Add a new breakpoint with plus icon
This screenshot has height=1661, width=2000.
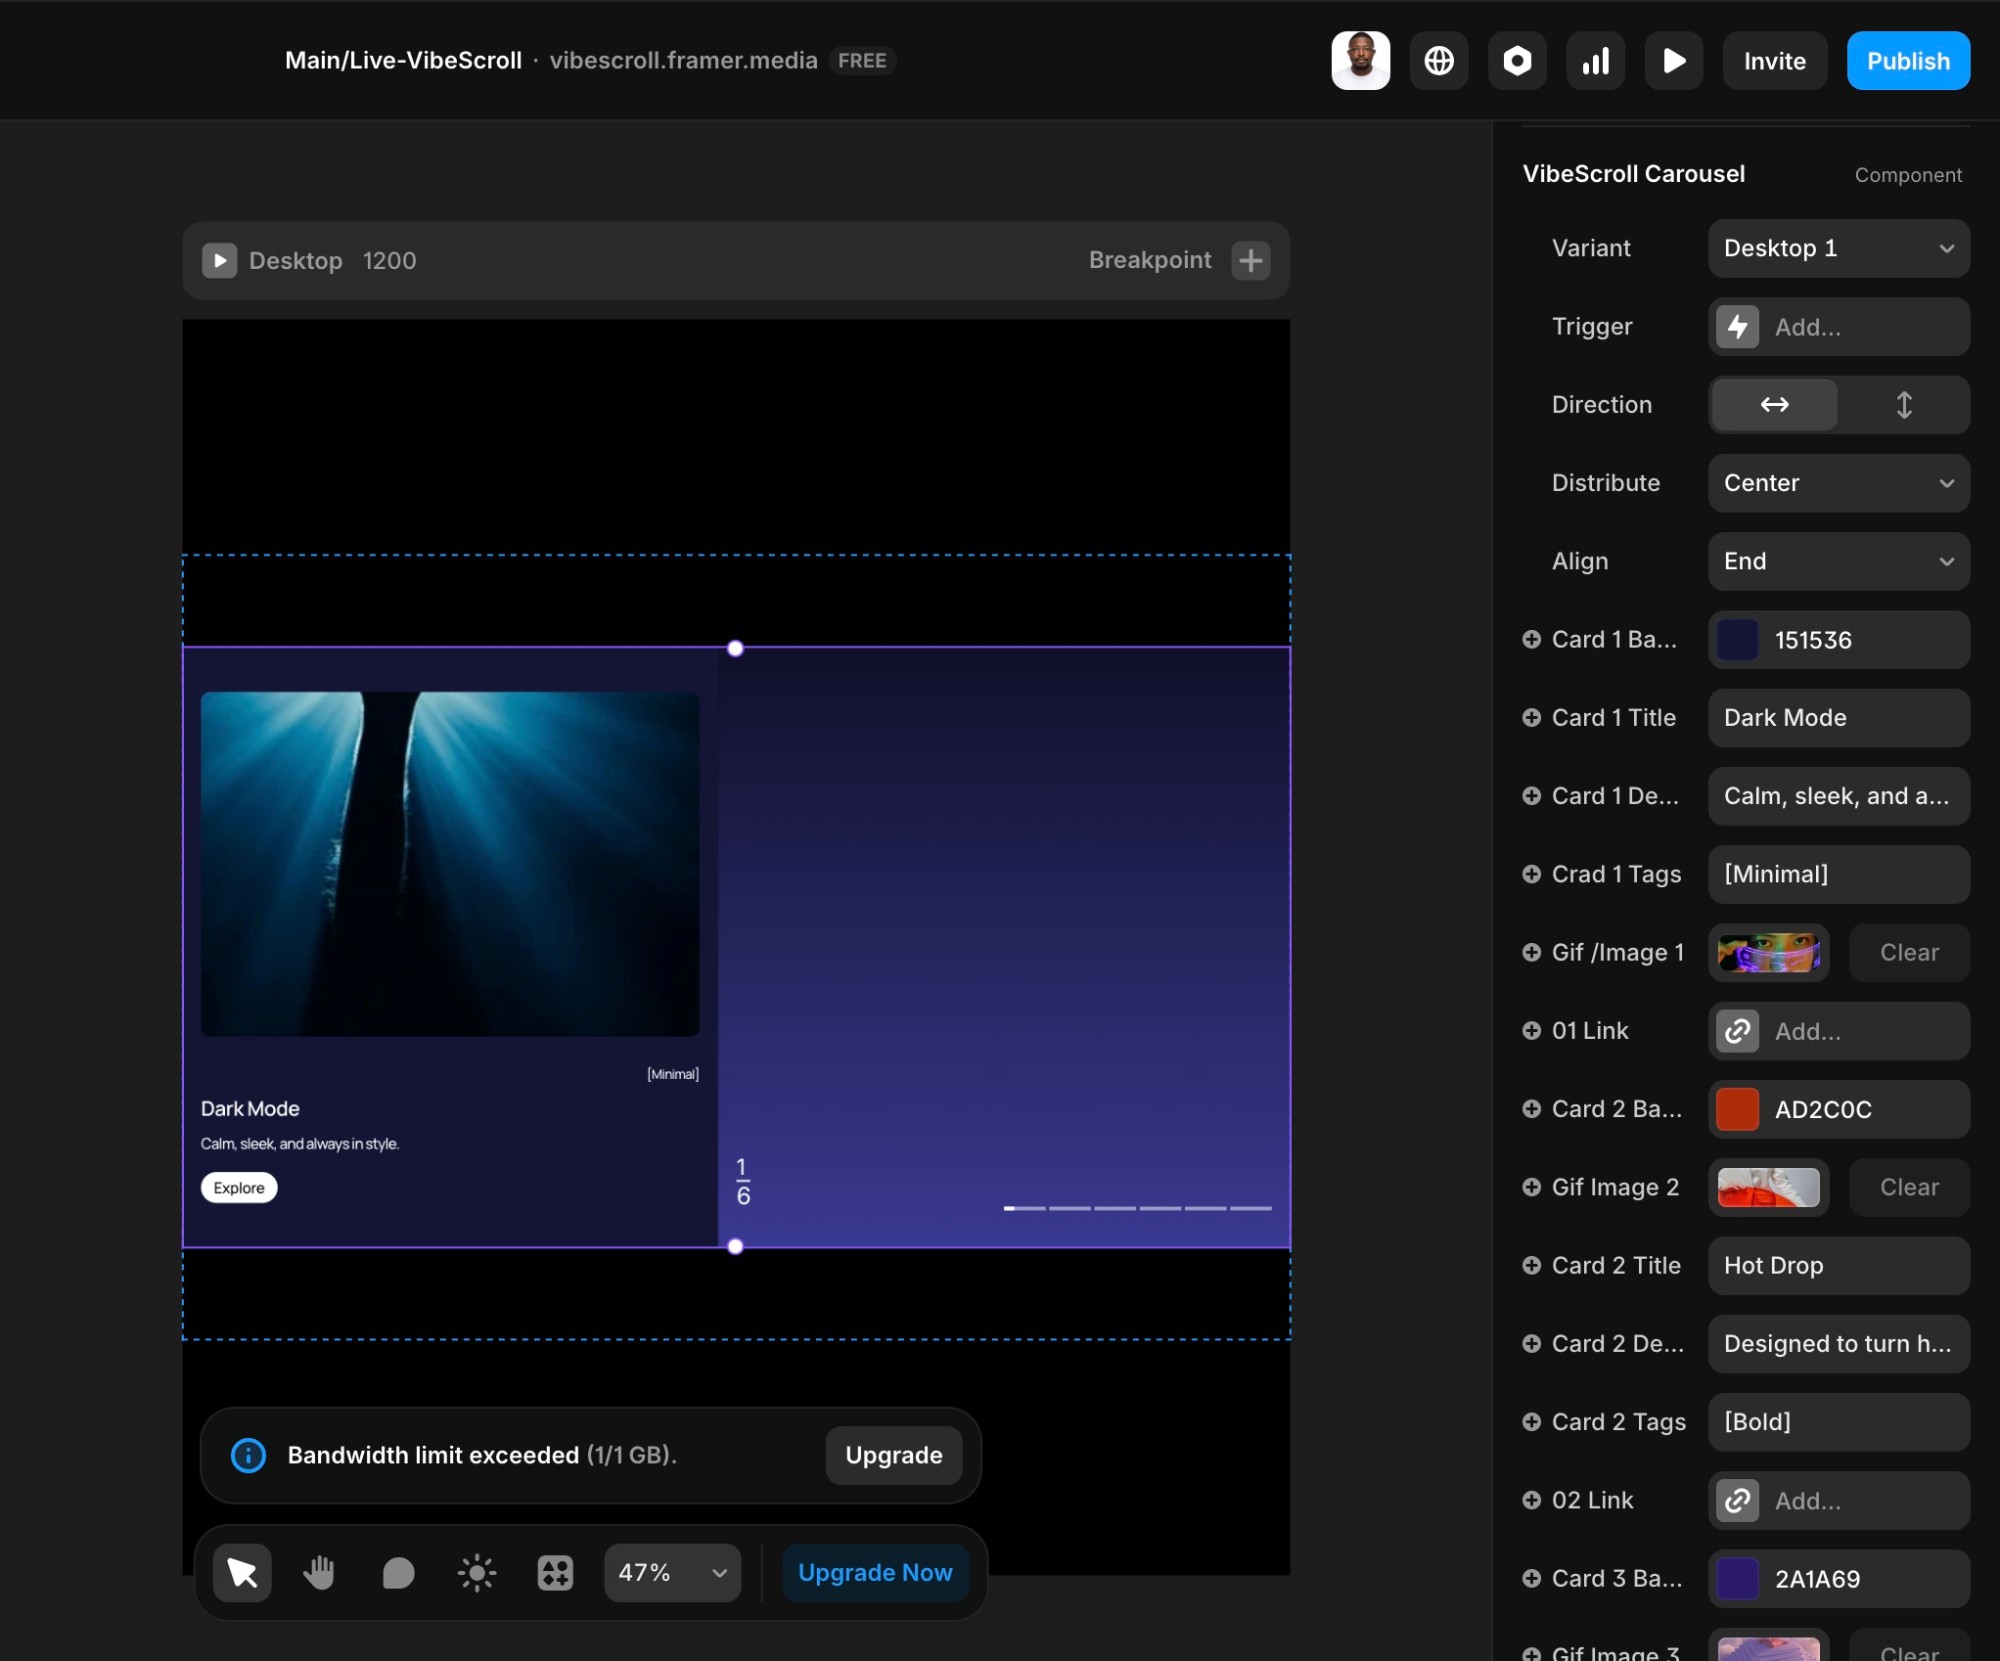coord(1251,261)
